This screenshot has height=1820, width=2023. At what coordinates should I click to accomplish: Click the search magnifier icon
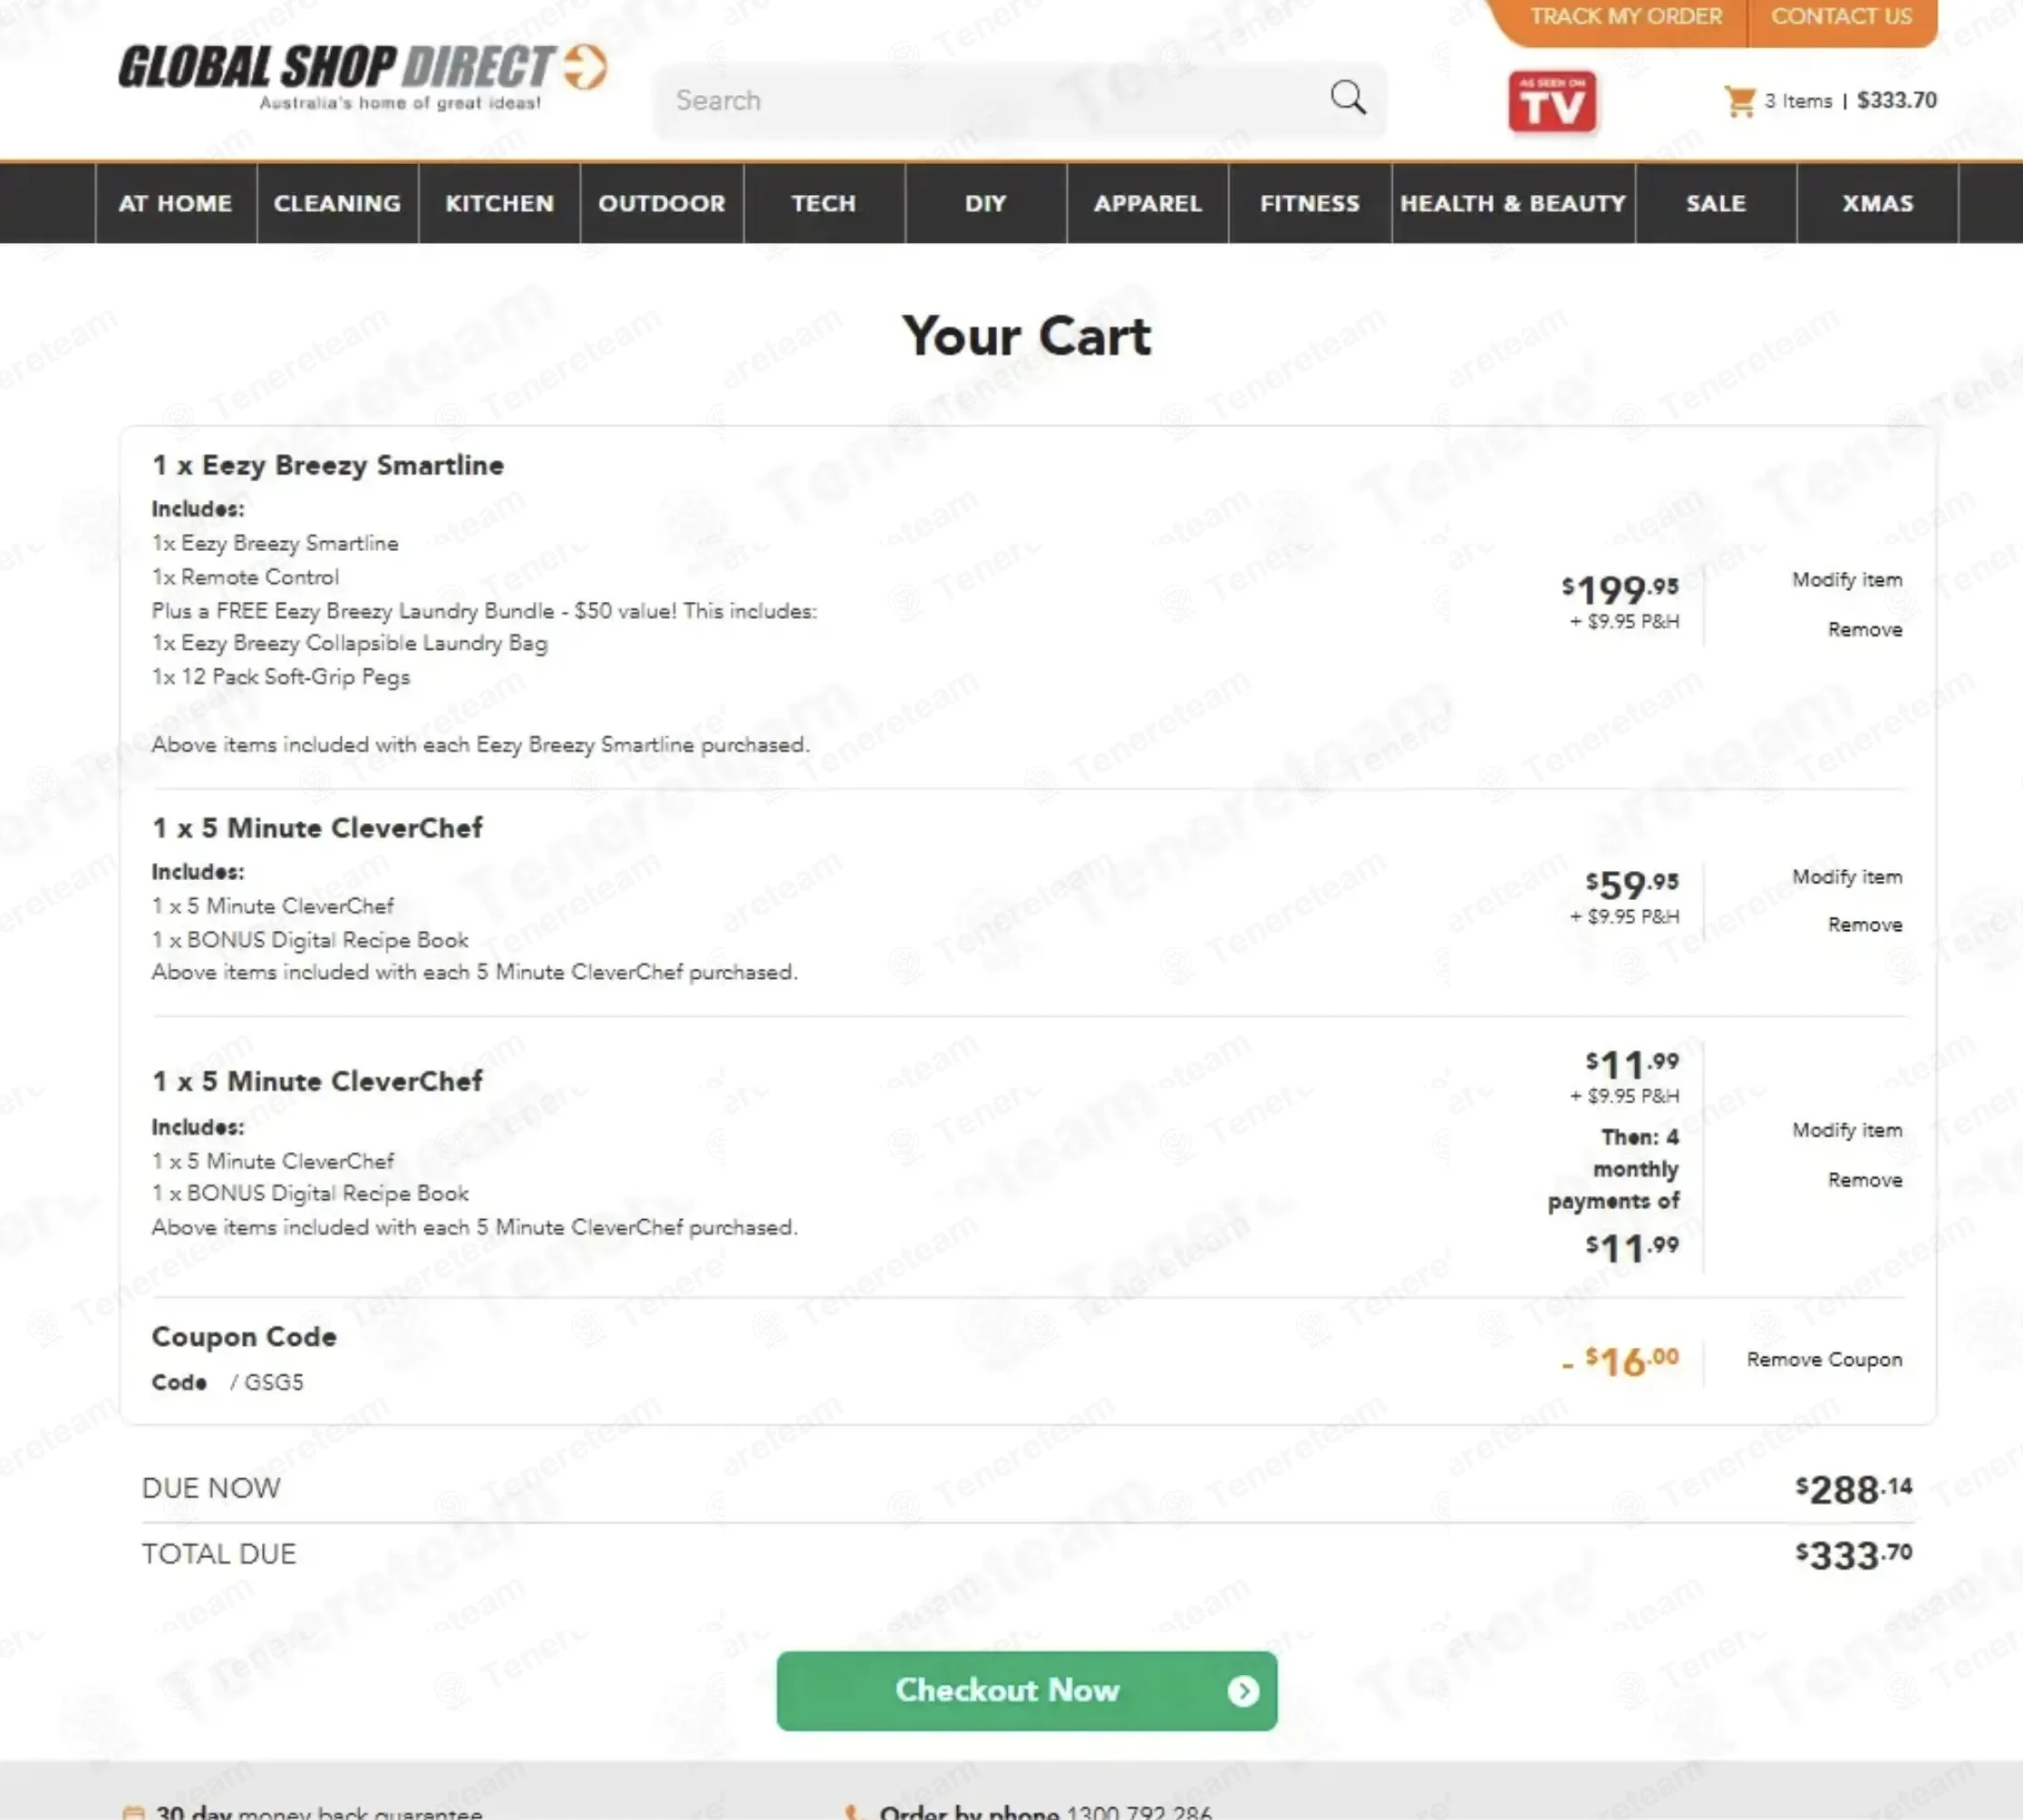[1347, 98]
